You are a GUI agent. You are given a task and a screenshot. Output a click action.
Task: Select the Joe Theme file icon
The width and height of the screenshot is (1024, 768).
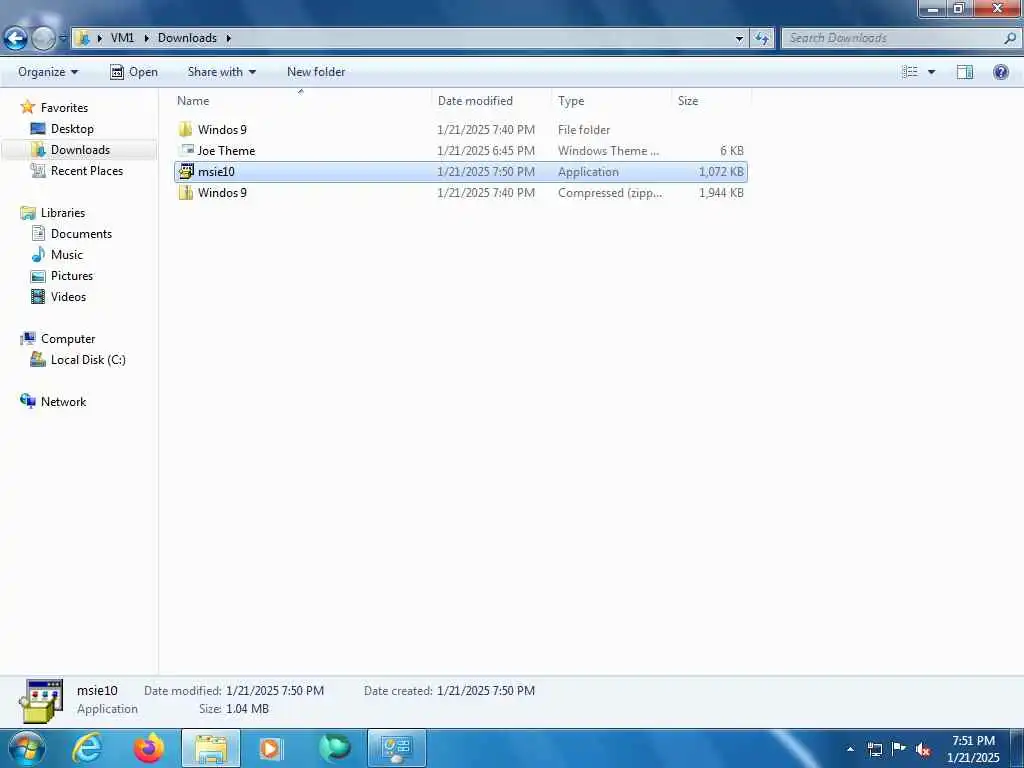click(186, 150)
